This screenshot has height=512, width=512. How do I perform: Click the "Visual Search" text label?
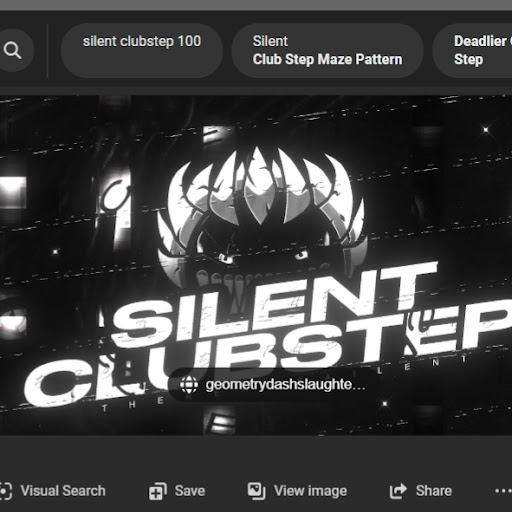pos(63,491)
